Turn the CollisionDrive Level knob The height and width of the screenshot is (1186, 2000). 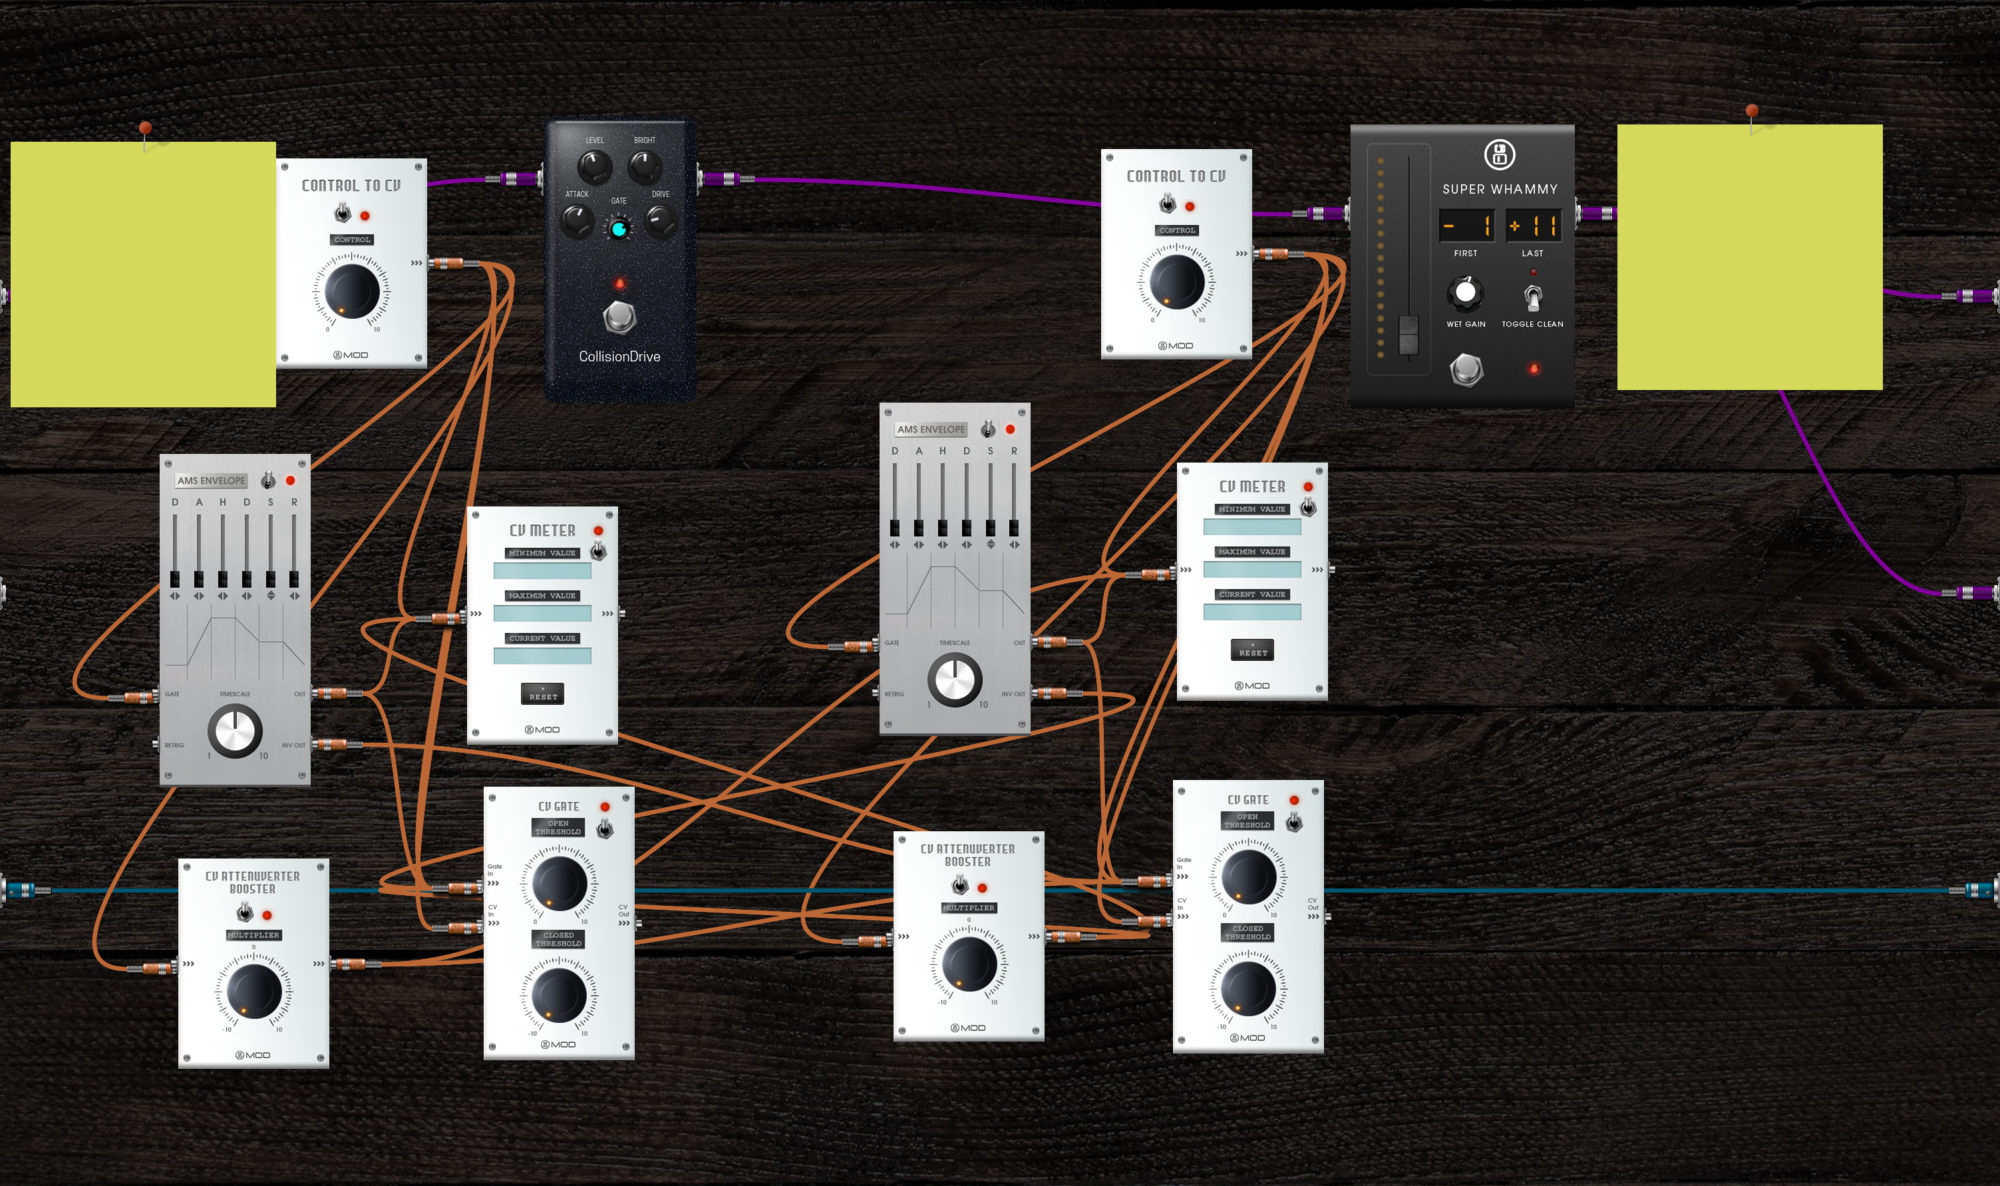point(595,166)
